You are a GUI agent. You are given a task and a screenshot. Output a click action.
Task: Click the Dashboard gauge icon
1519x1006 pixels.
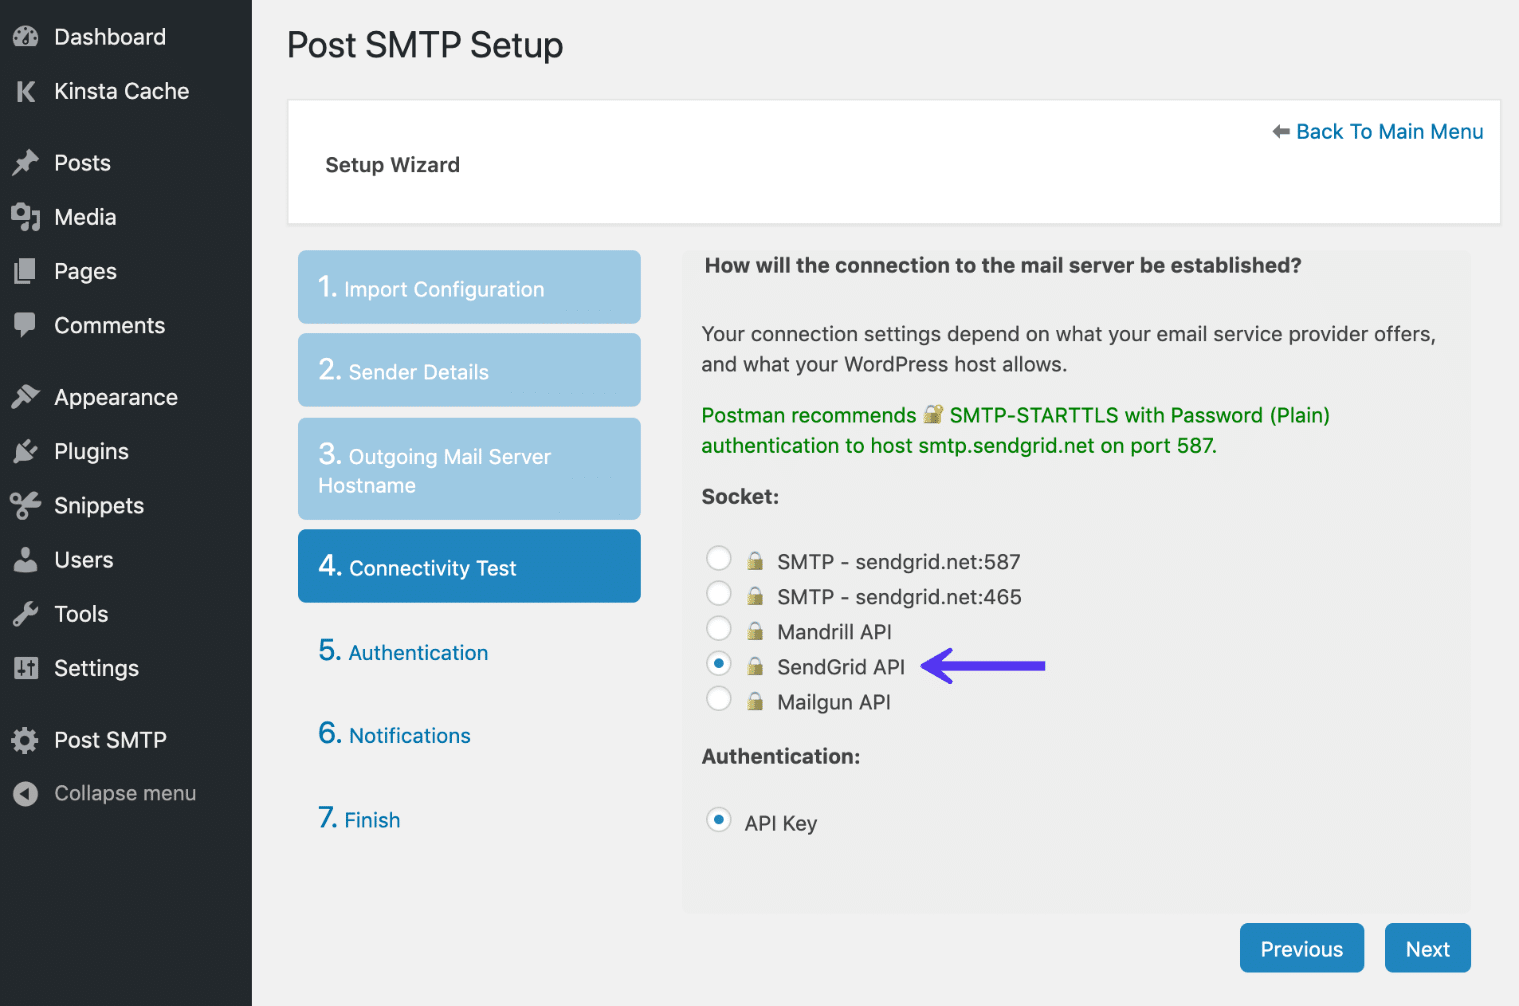(x=25, y=37)
